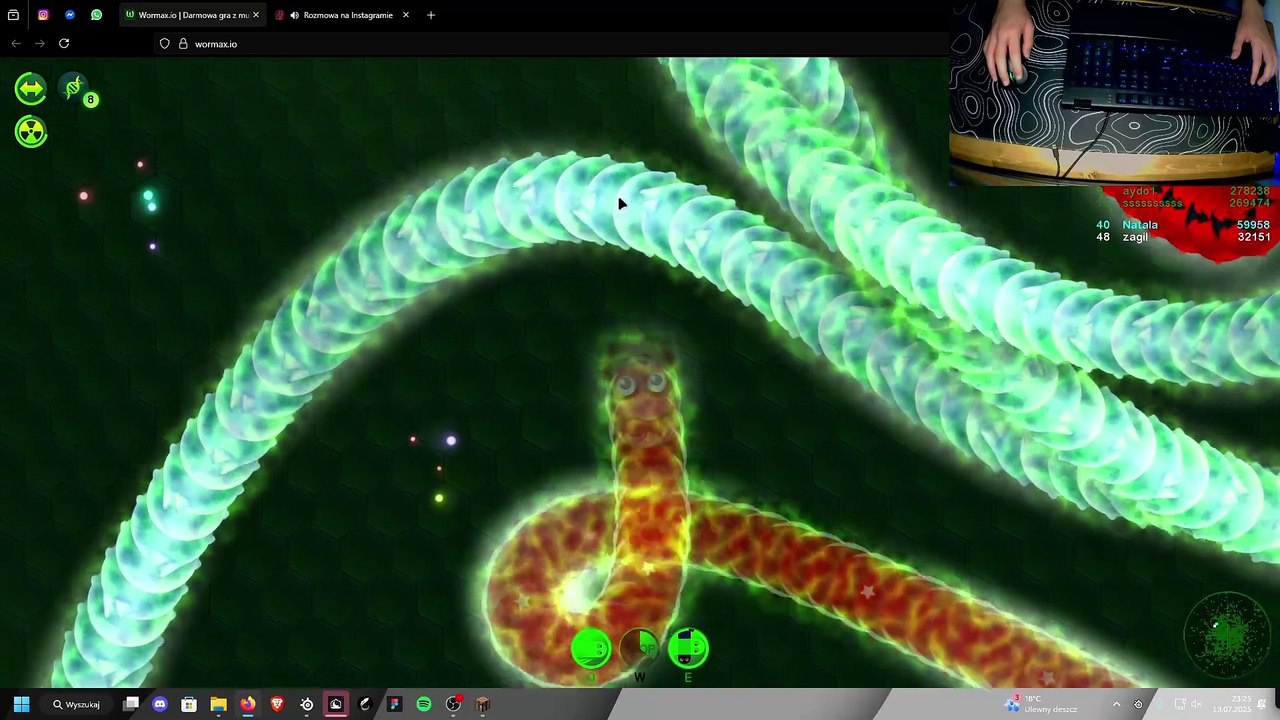The width and height of the screenshot is (1280, 720).
Task: Open Spotify from the taskbar
Action: (x=424, y=704)
